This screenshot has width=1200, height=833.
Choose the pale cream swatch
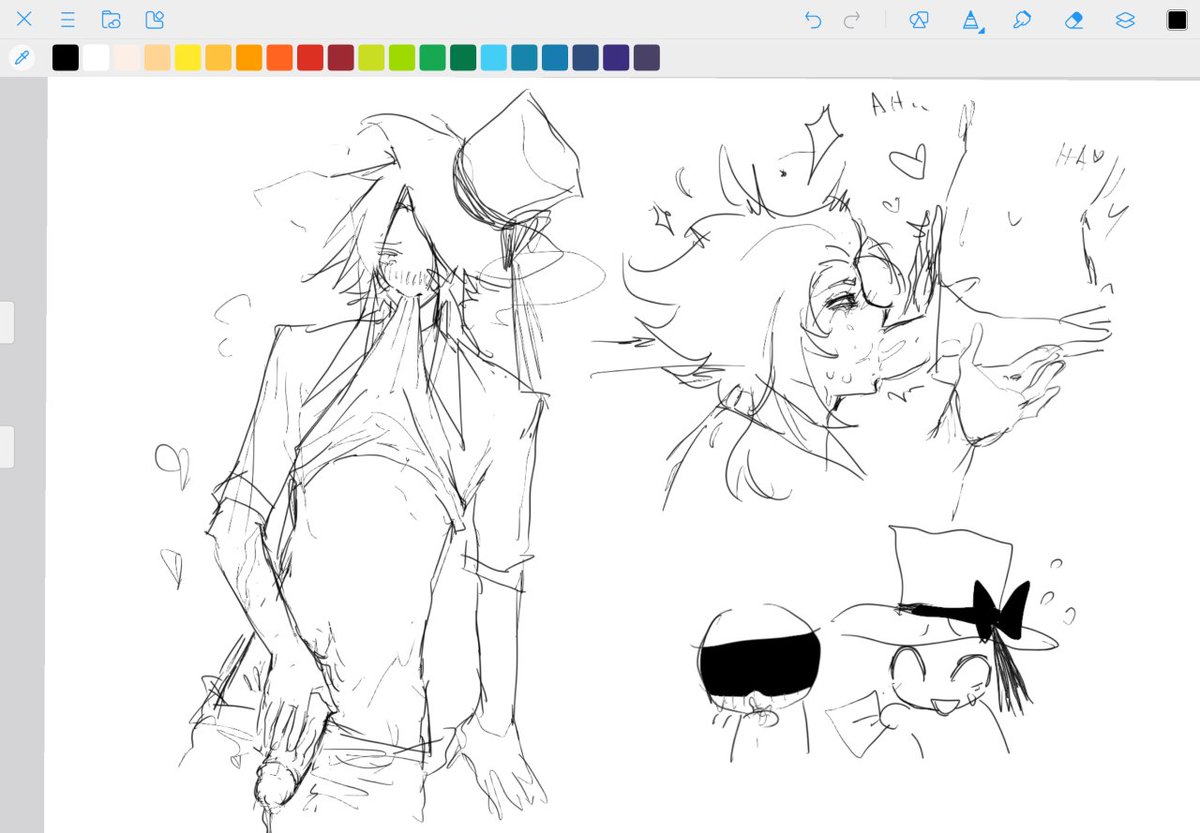point(127,58)
